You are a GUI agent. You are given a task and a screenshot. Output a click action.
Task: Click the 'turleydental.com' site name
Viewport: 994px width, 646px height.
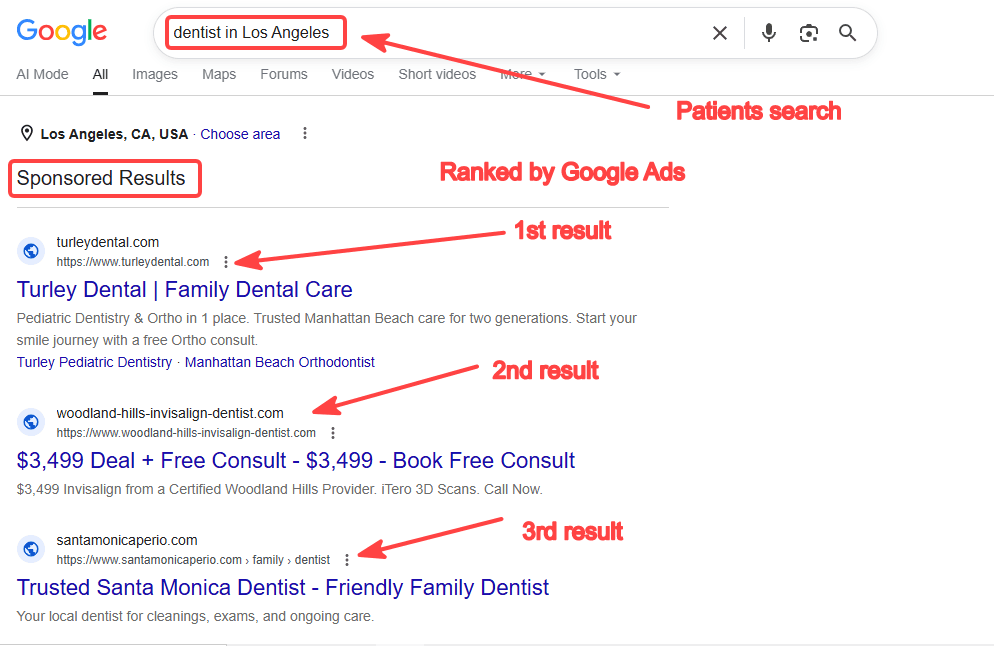click(x=108, y=242)
